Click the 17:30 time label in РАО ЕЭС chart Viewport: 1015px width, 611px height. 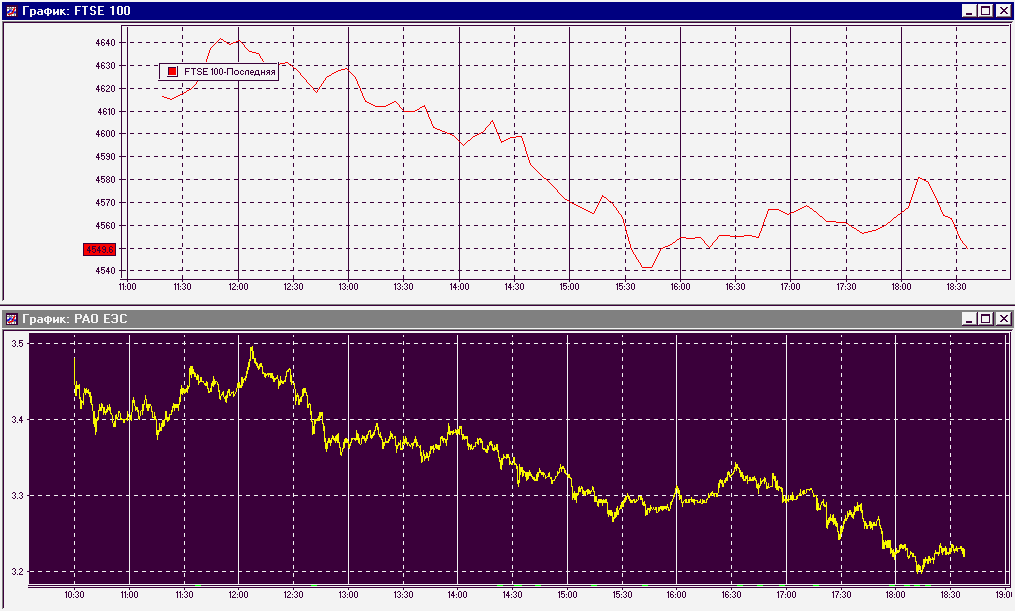click(842, 594)
